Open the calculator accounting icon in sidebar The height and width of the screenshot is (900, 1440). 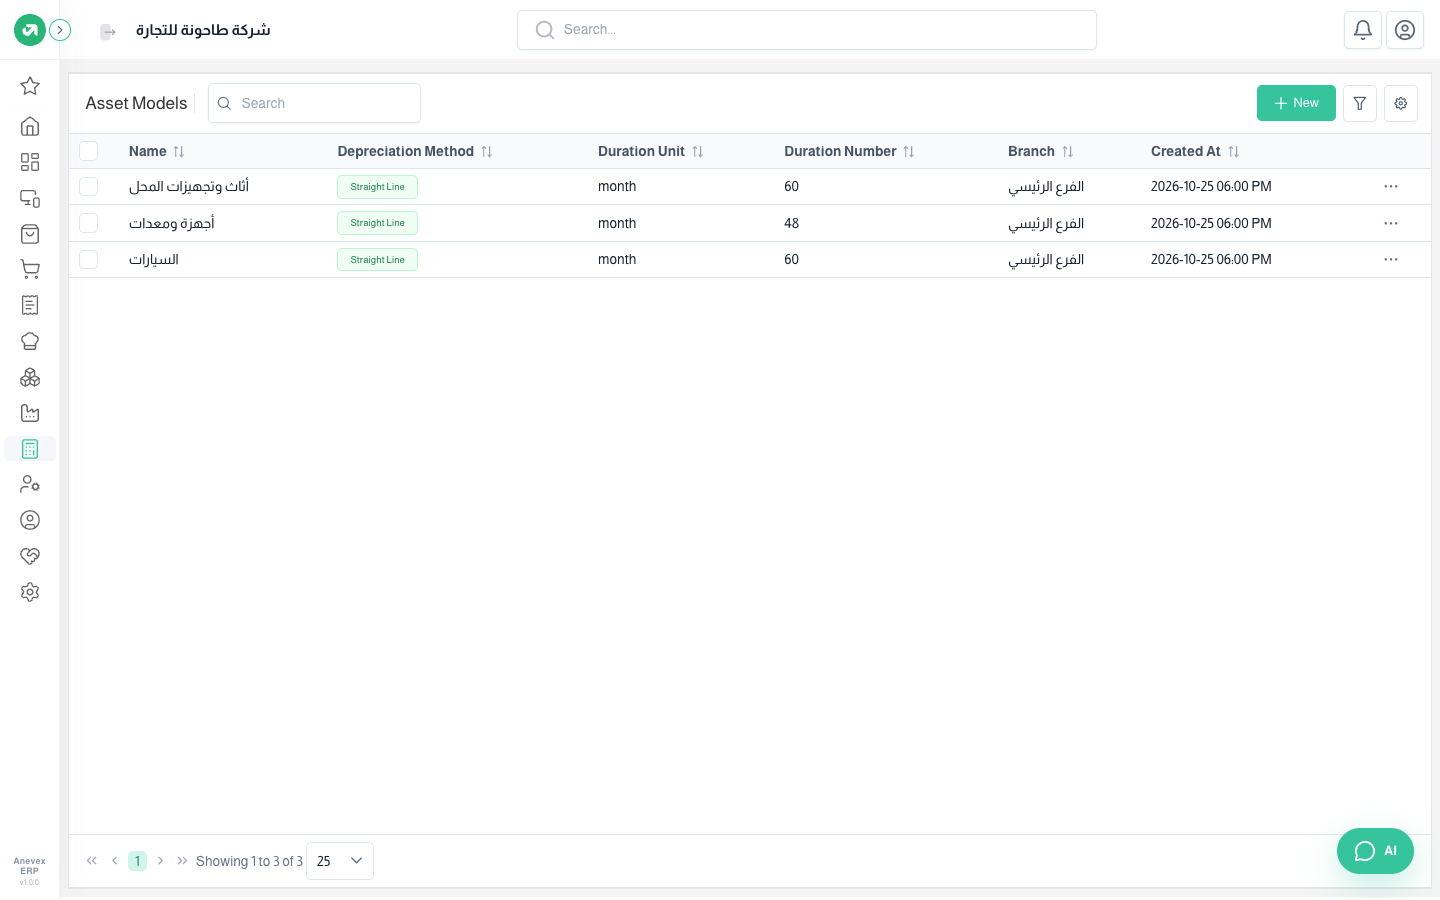[30, 449]
